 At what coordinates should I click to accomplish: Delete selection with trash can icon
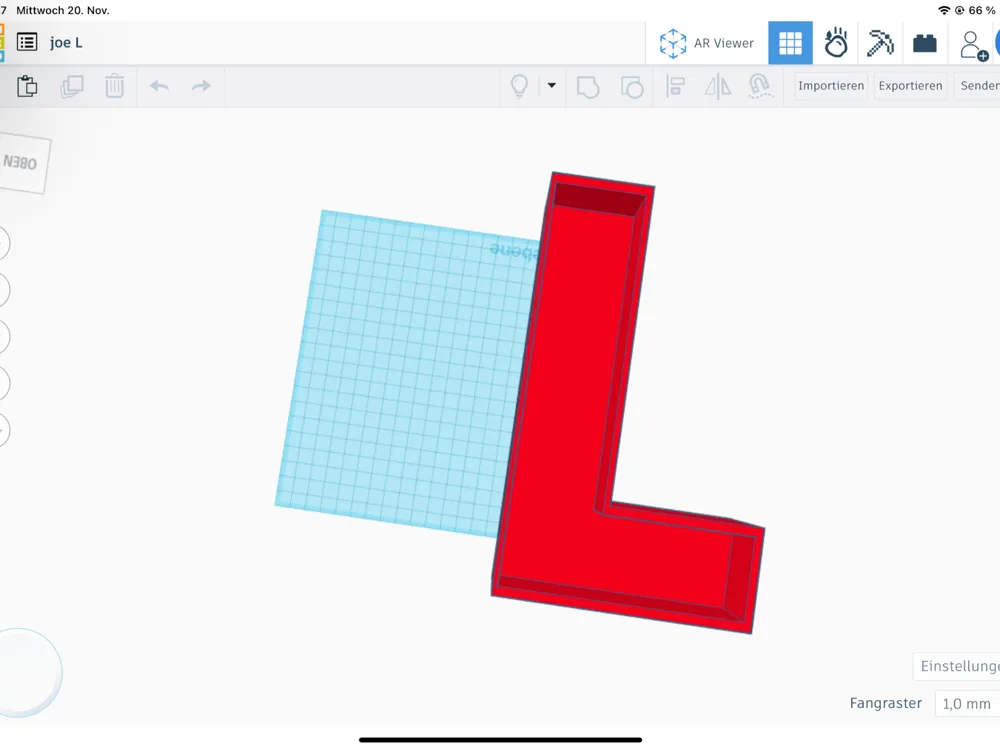(115, 86)
